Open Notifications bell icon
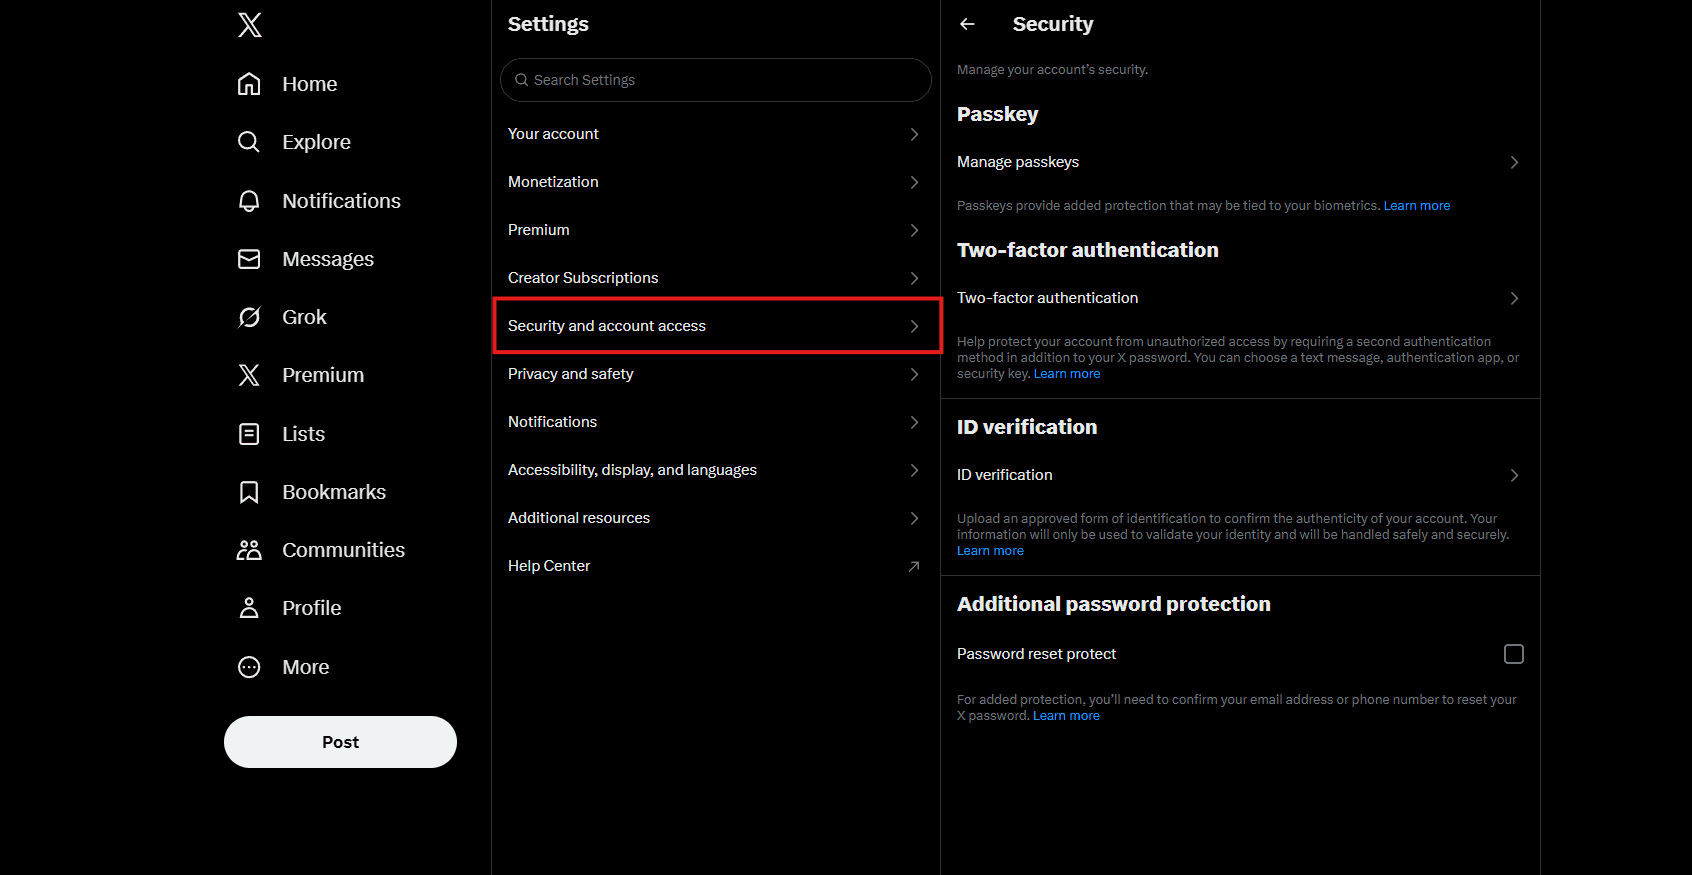The height and width of the screenshot is (875, 1692). point(249,200)
